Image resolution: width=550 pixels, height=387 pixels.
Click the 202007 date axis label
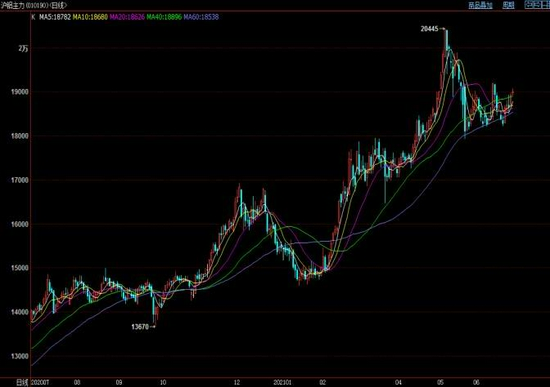click(40, 382)
